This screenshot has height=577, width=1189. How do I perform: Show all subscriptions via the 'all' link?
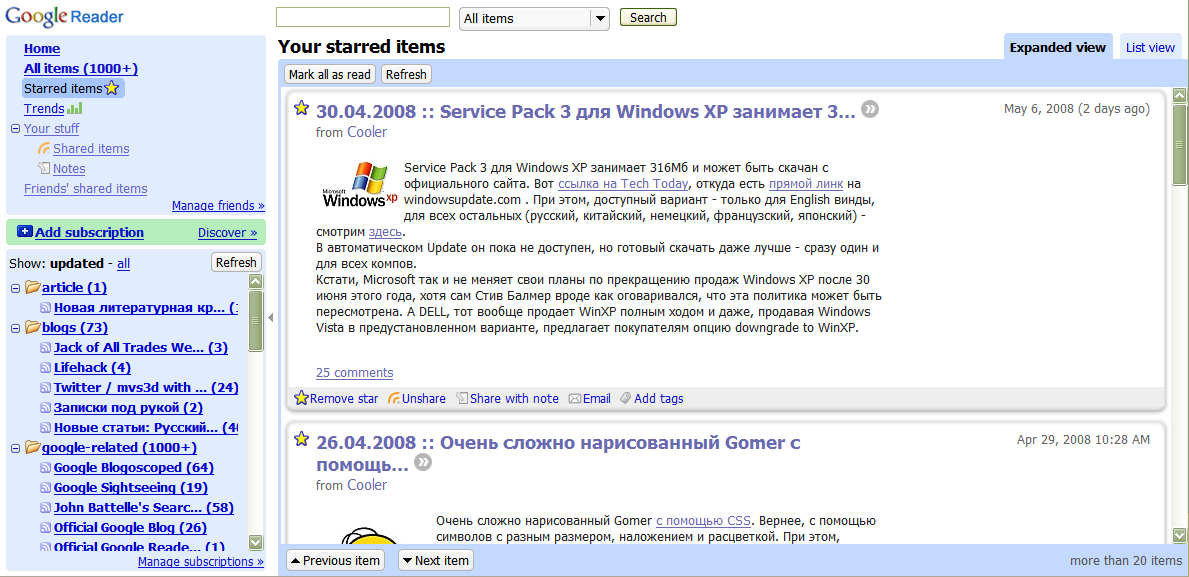tap(124, 264)
